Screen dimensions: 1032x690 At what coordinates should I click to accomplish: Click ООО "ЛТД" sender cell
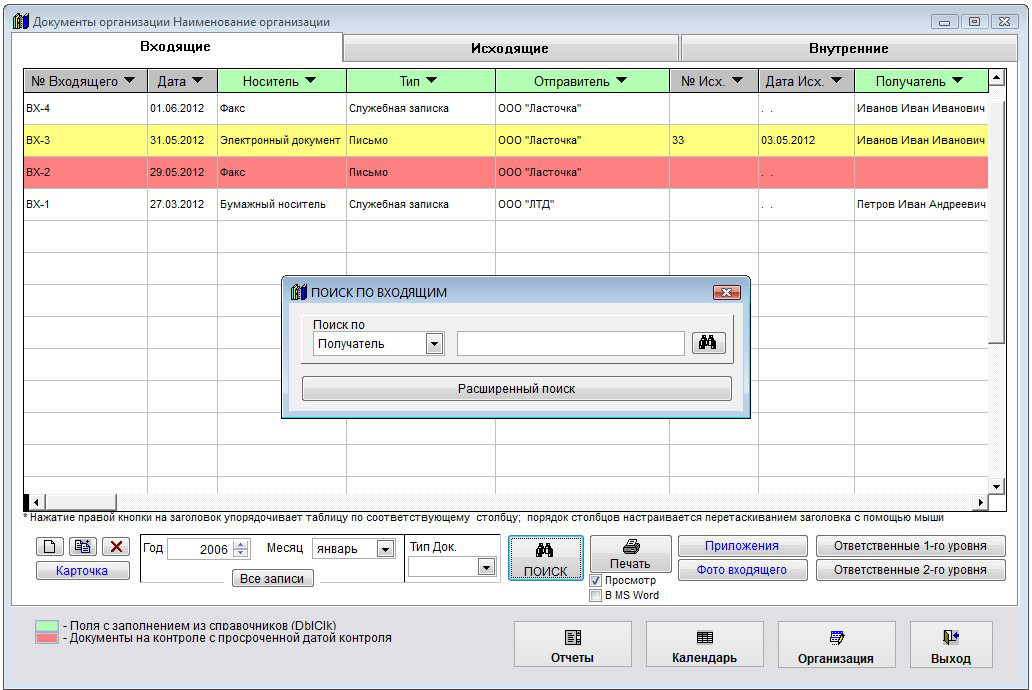(x=582, y=204)
